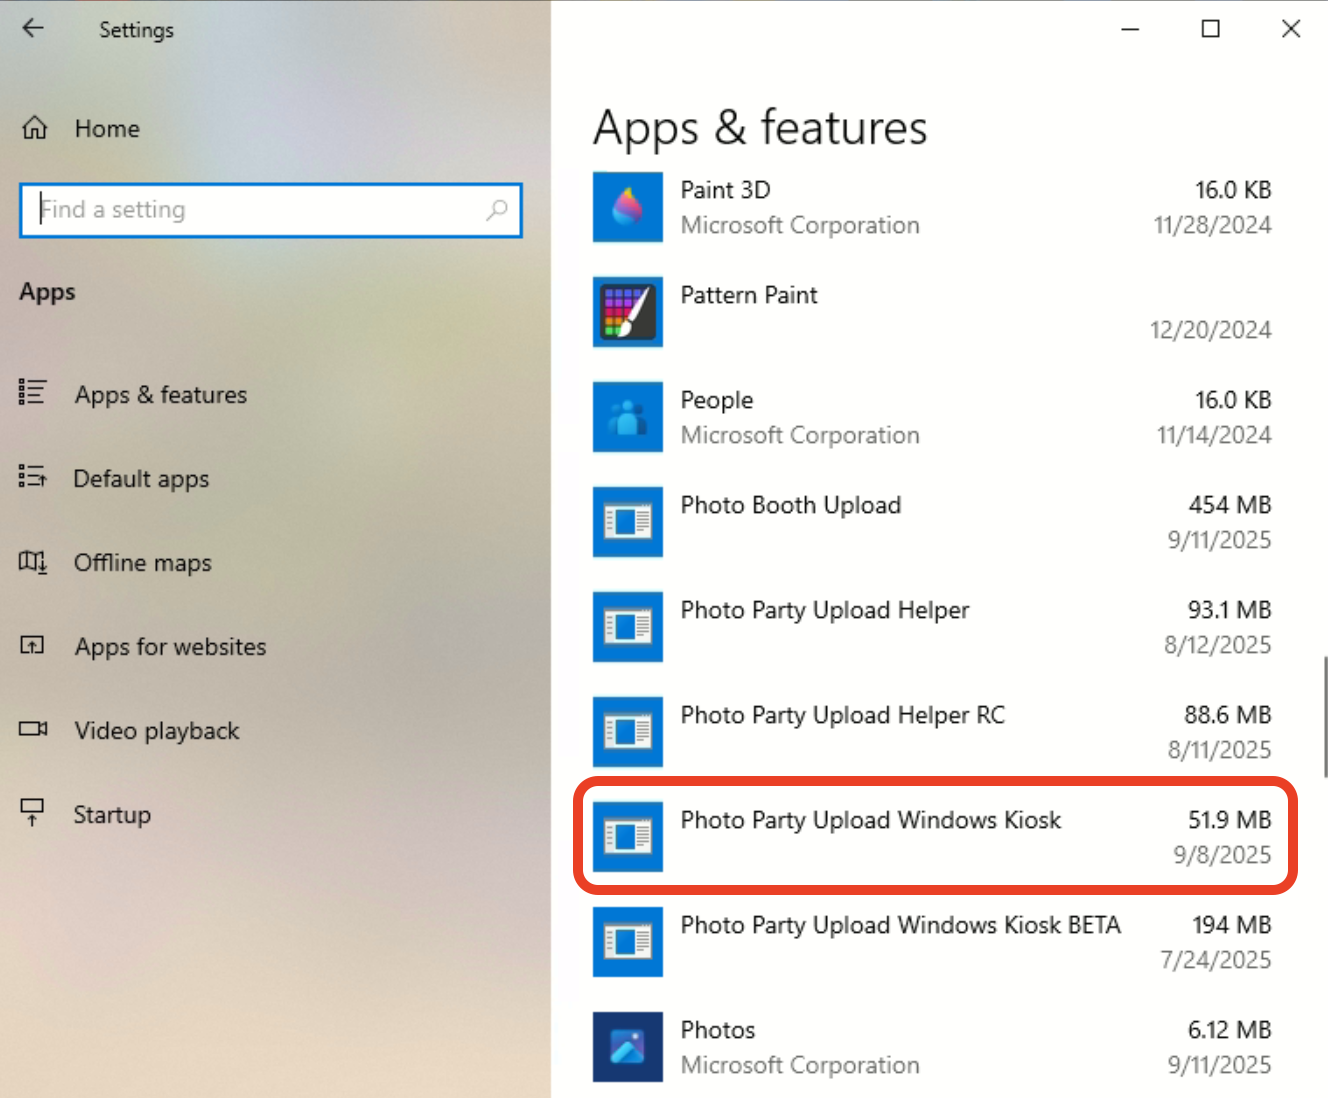The width and height of the screenshot is (1328, 1098).
Task: Click the 9/8/2025 install date
Action: 1223,855
